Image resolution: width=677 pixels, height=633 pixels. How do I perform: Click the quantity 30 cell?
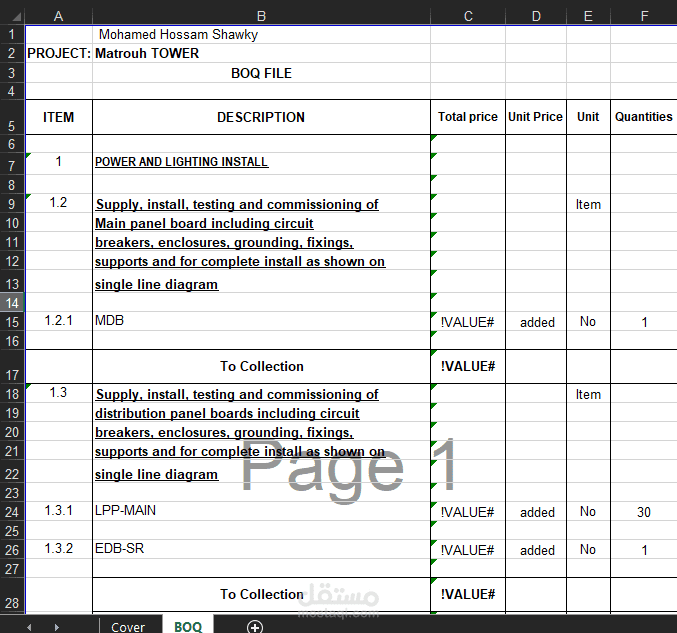(644, 512)
